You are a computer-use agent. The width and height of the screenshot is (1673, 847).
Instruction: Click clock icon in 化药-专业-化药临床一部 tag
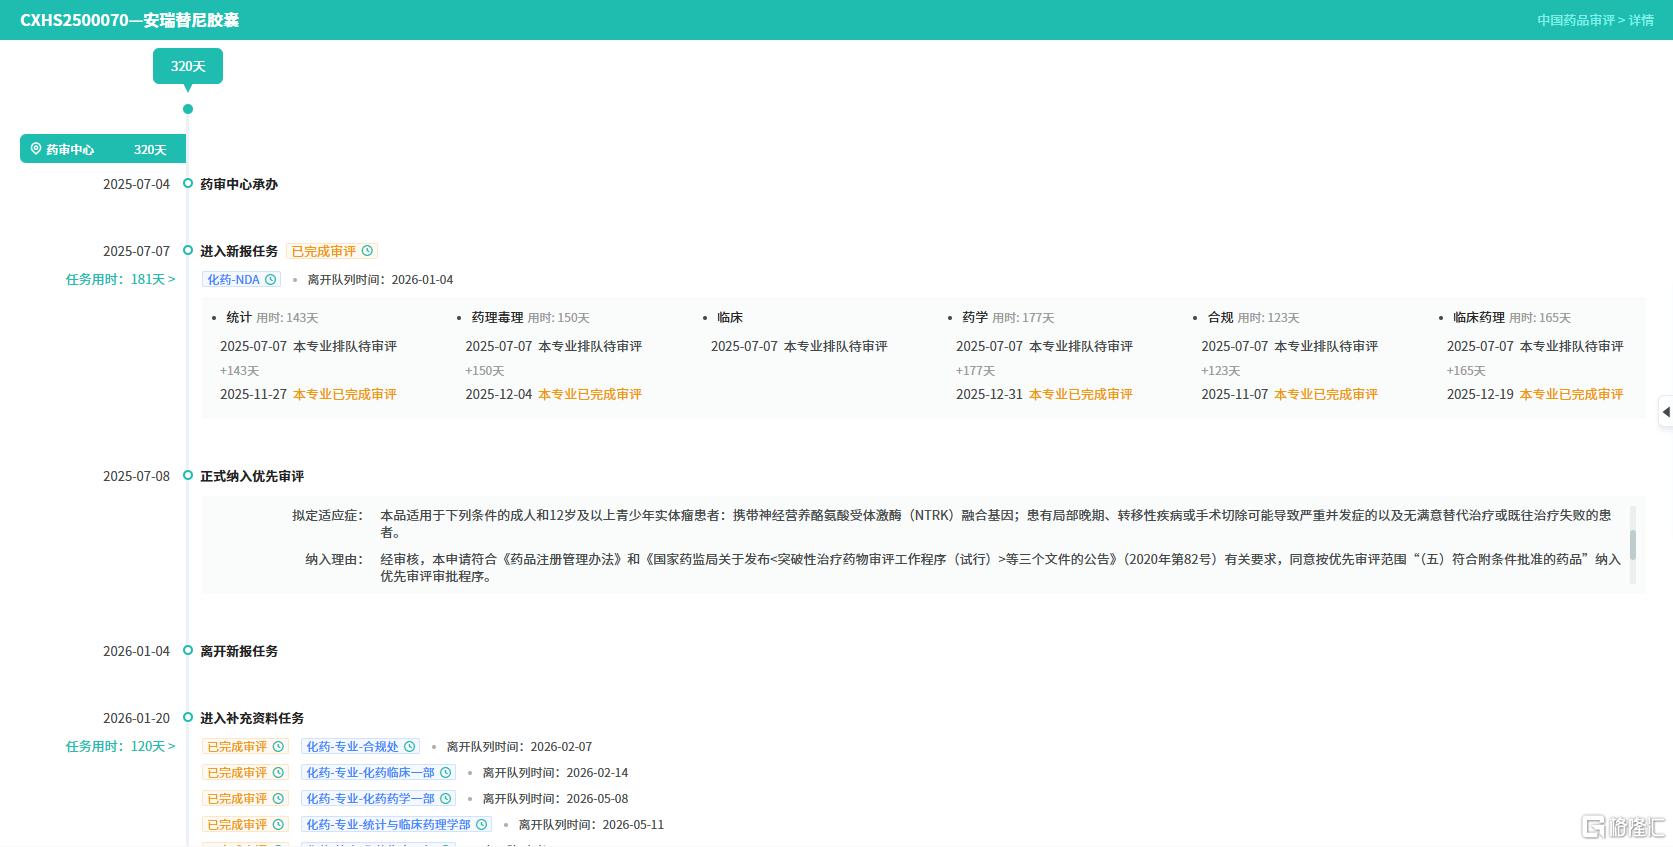point(445,773)
